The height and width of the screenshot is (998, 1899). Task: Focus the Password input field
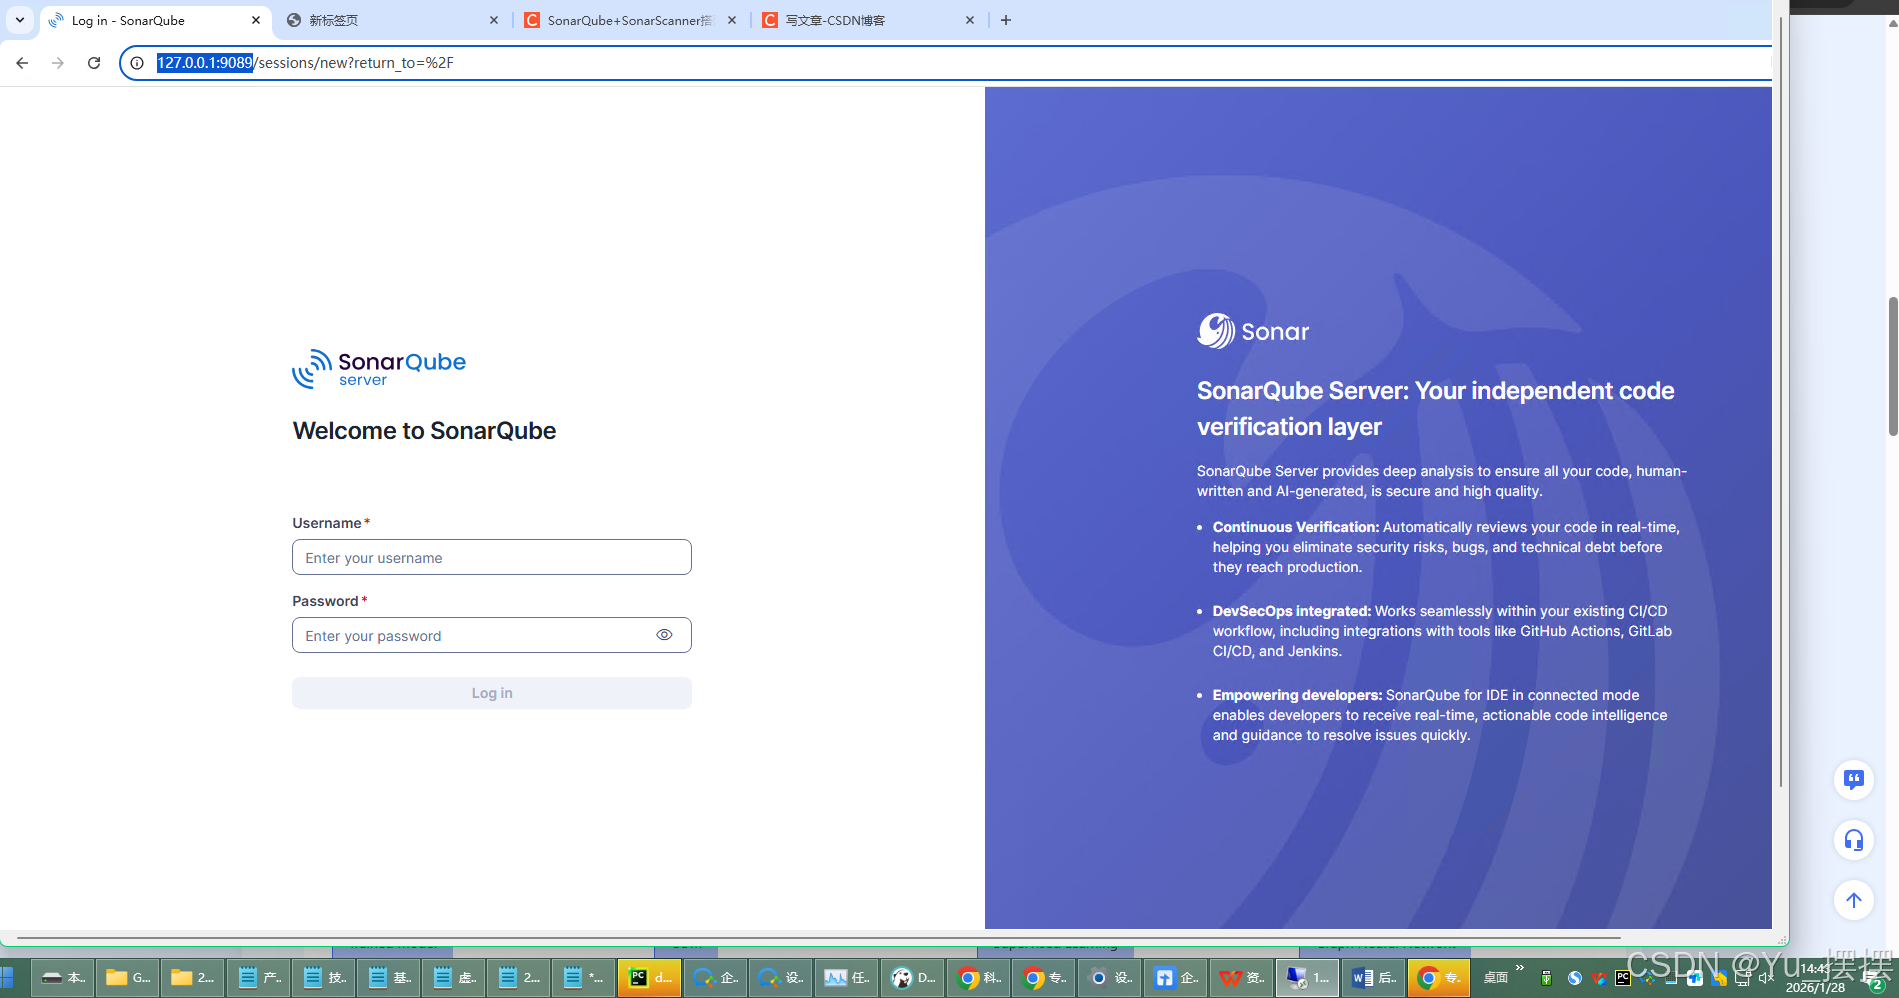tap(491, 635)
